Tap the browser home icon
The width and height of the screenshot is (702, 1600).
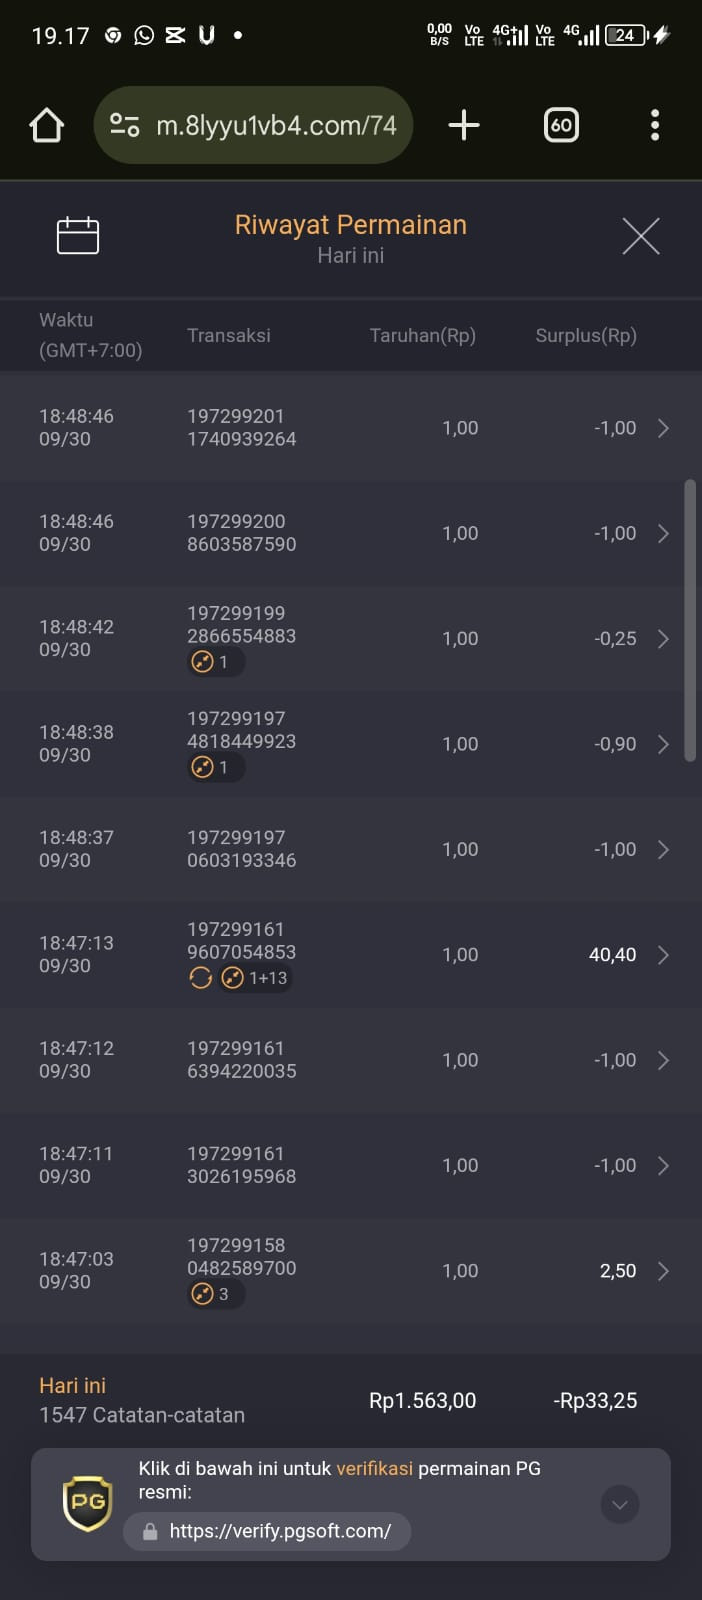click(47, 125)
